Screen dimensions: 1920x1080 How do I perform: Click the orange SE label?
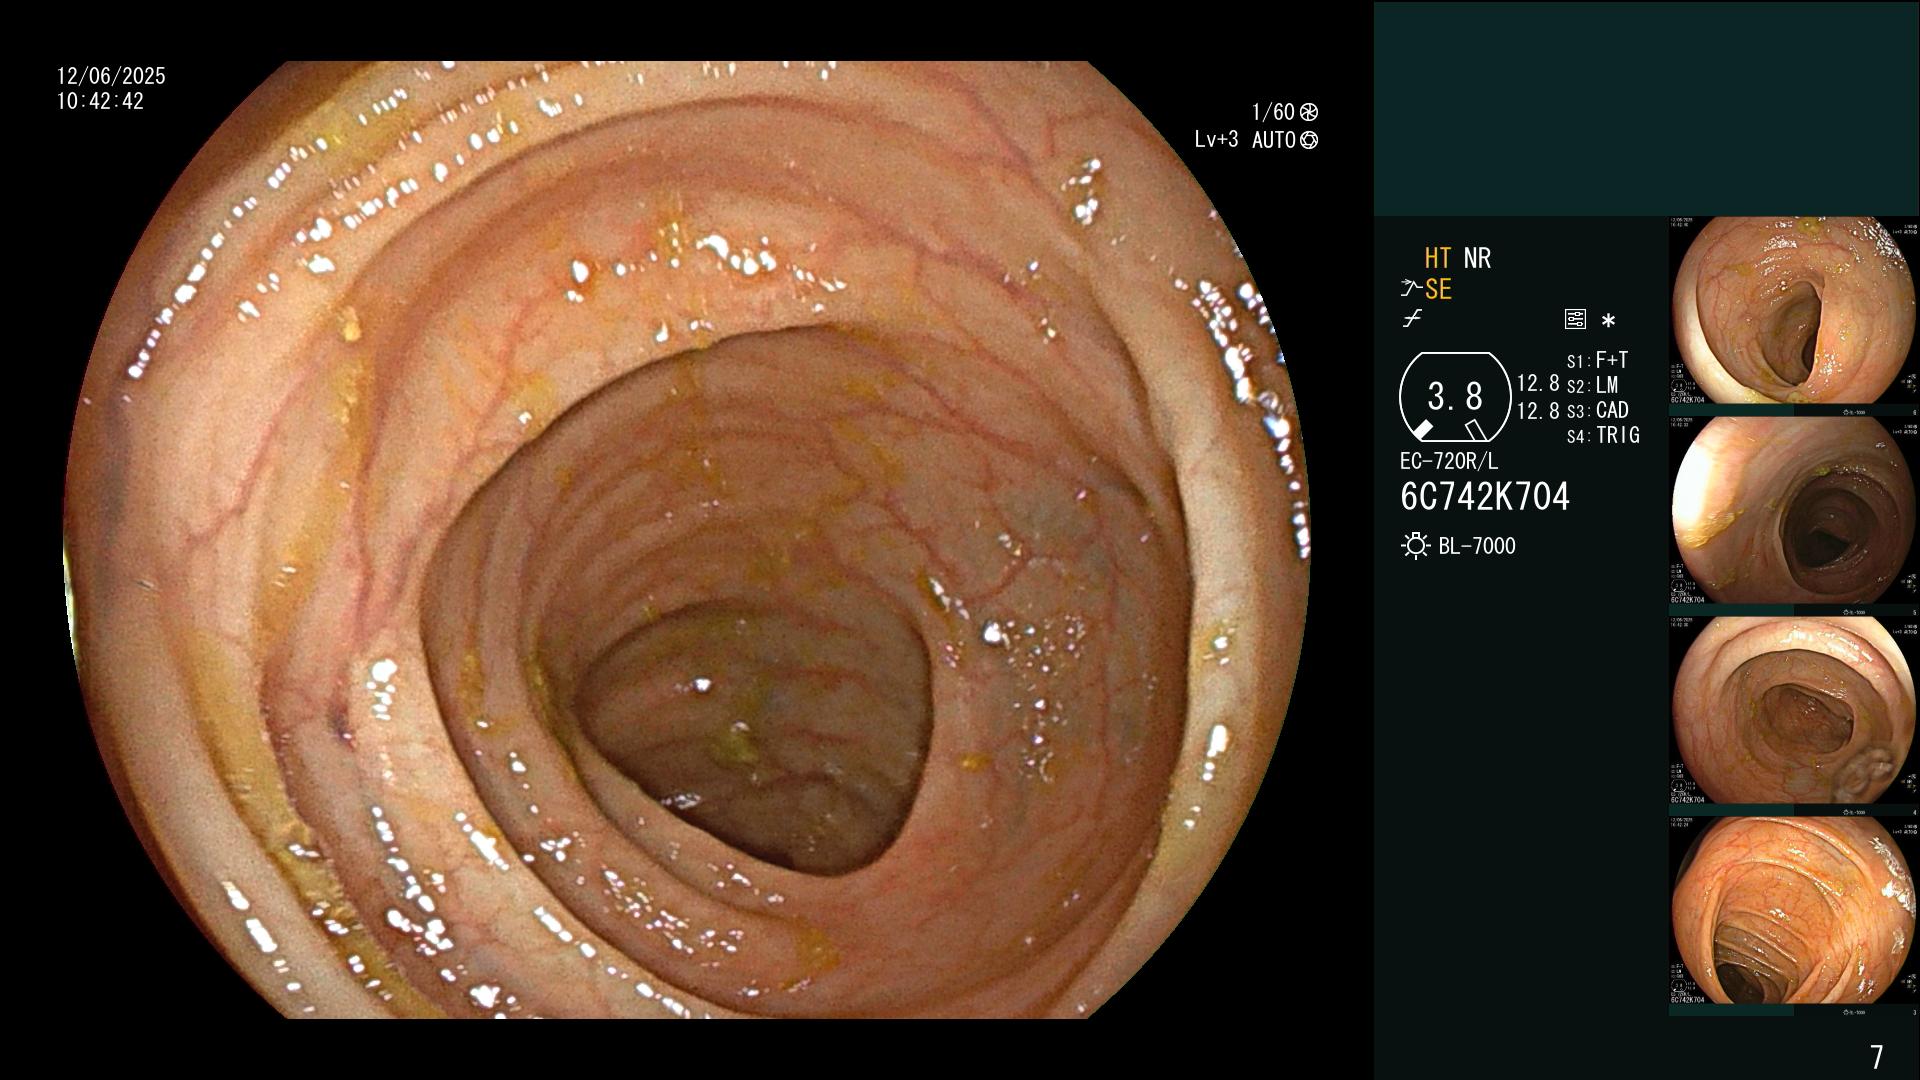pyautogui.click(x=1438, y=289)
